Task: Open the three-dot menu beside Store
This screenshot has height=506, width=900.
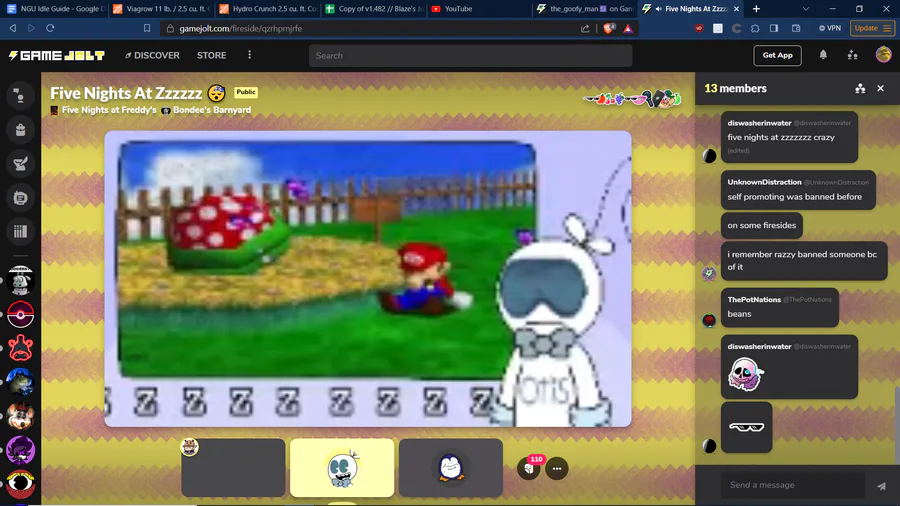Action: coord(249,55)
